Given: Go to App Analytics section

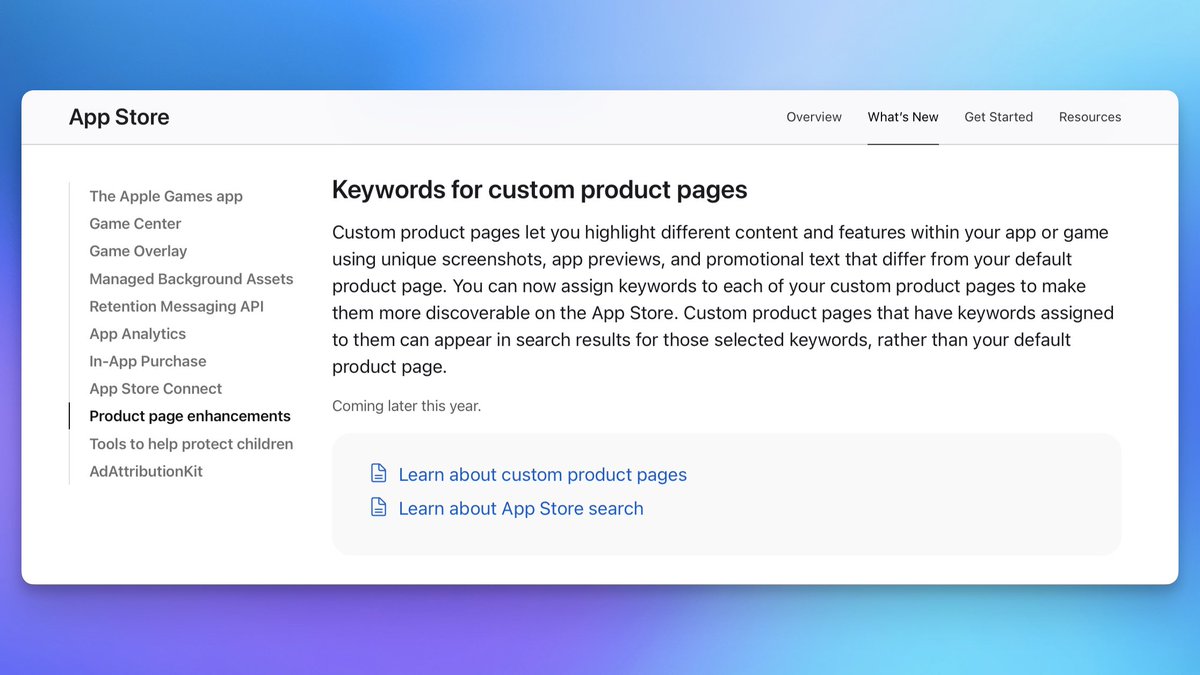Looking at the screenshot, I should (137, 334).
